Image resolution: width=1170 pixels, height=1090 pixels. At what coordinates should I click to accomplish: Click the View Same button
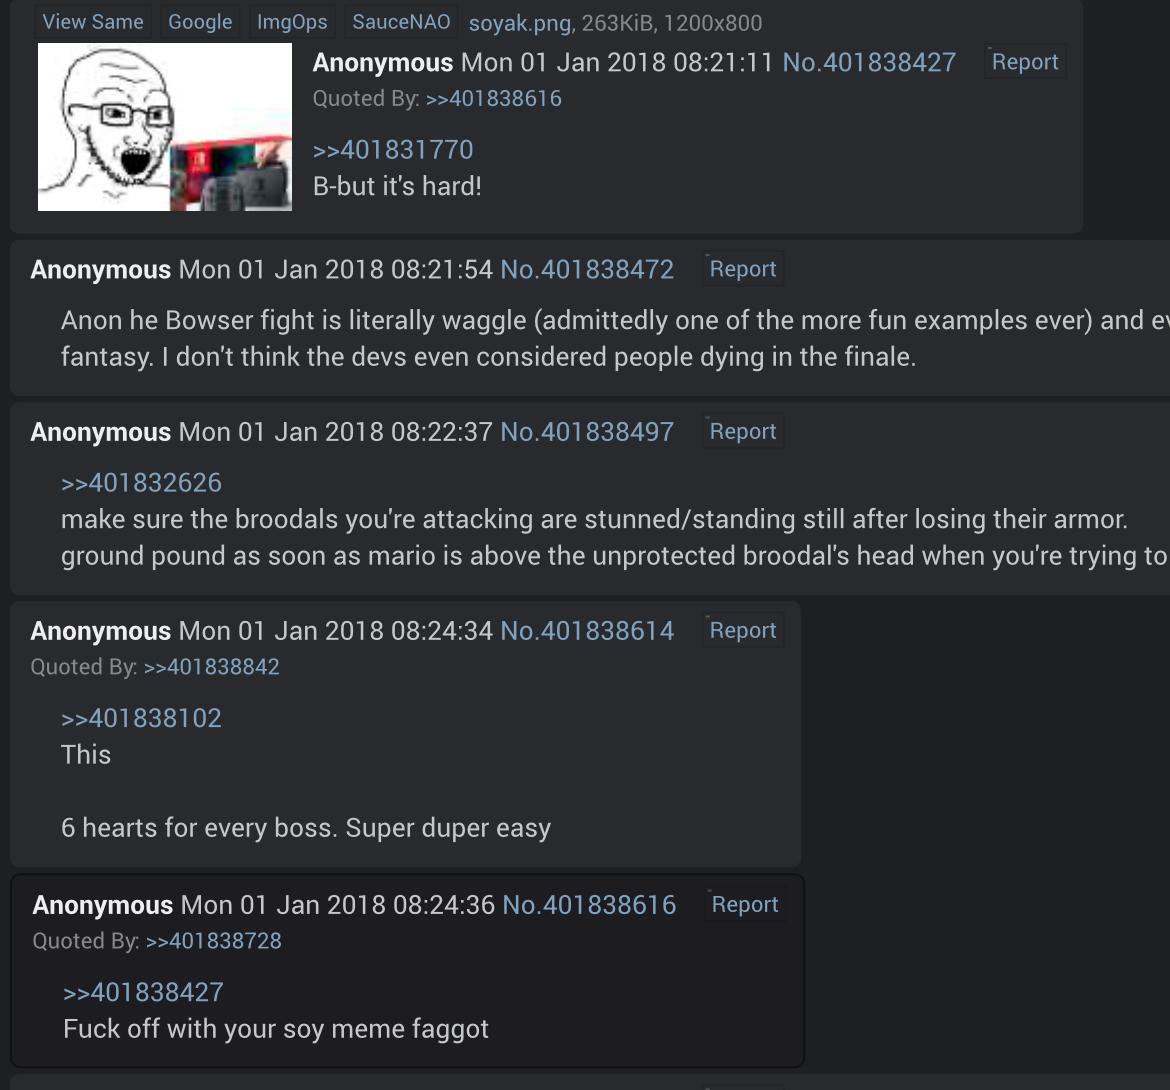[93, 22]
